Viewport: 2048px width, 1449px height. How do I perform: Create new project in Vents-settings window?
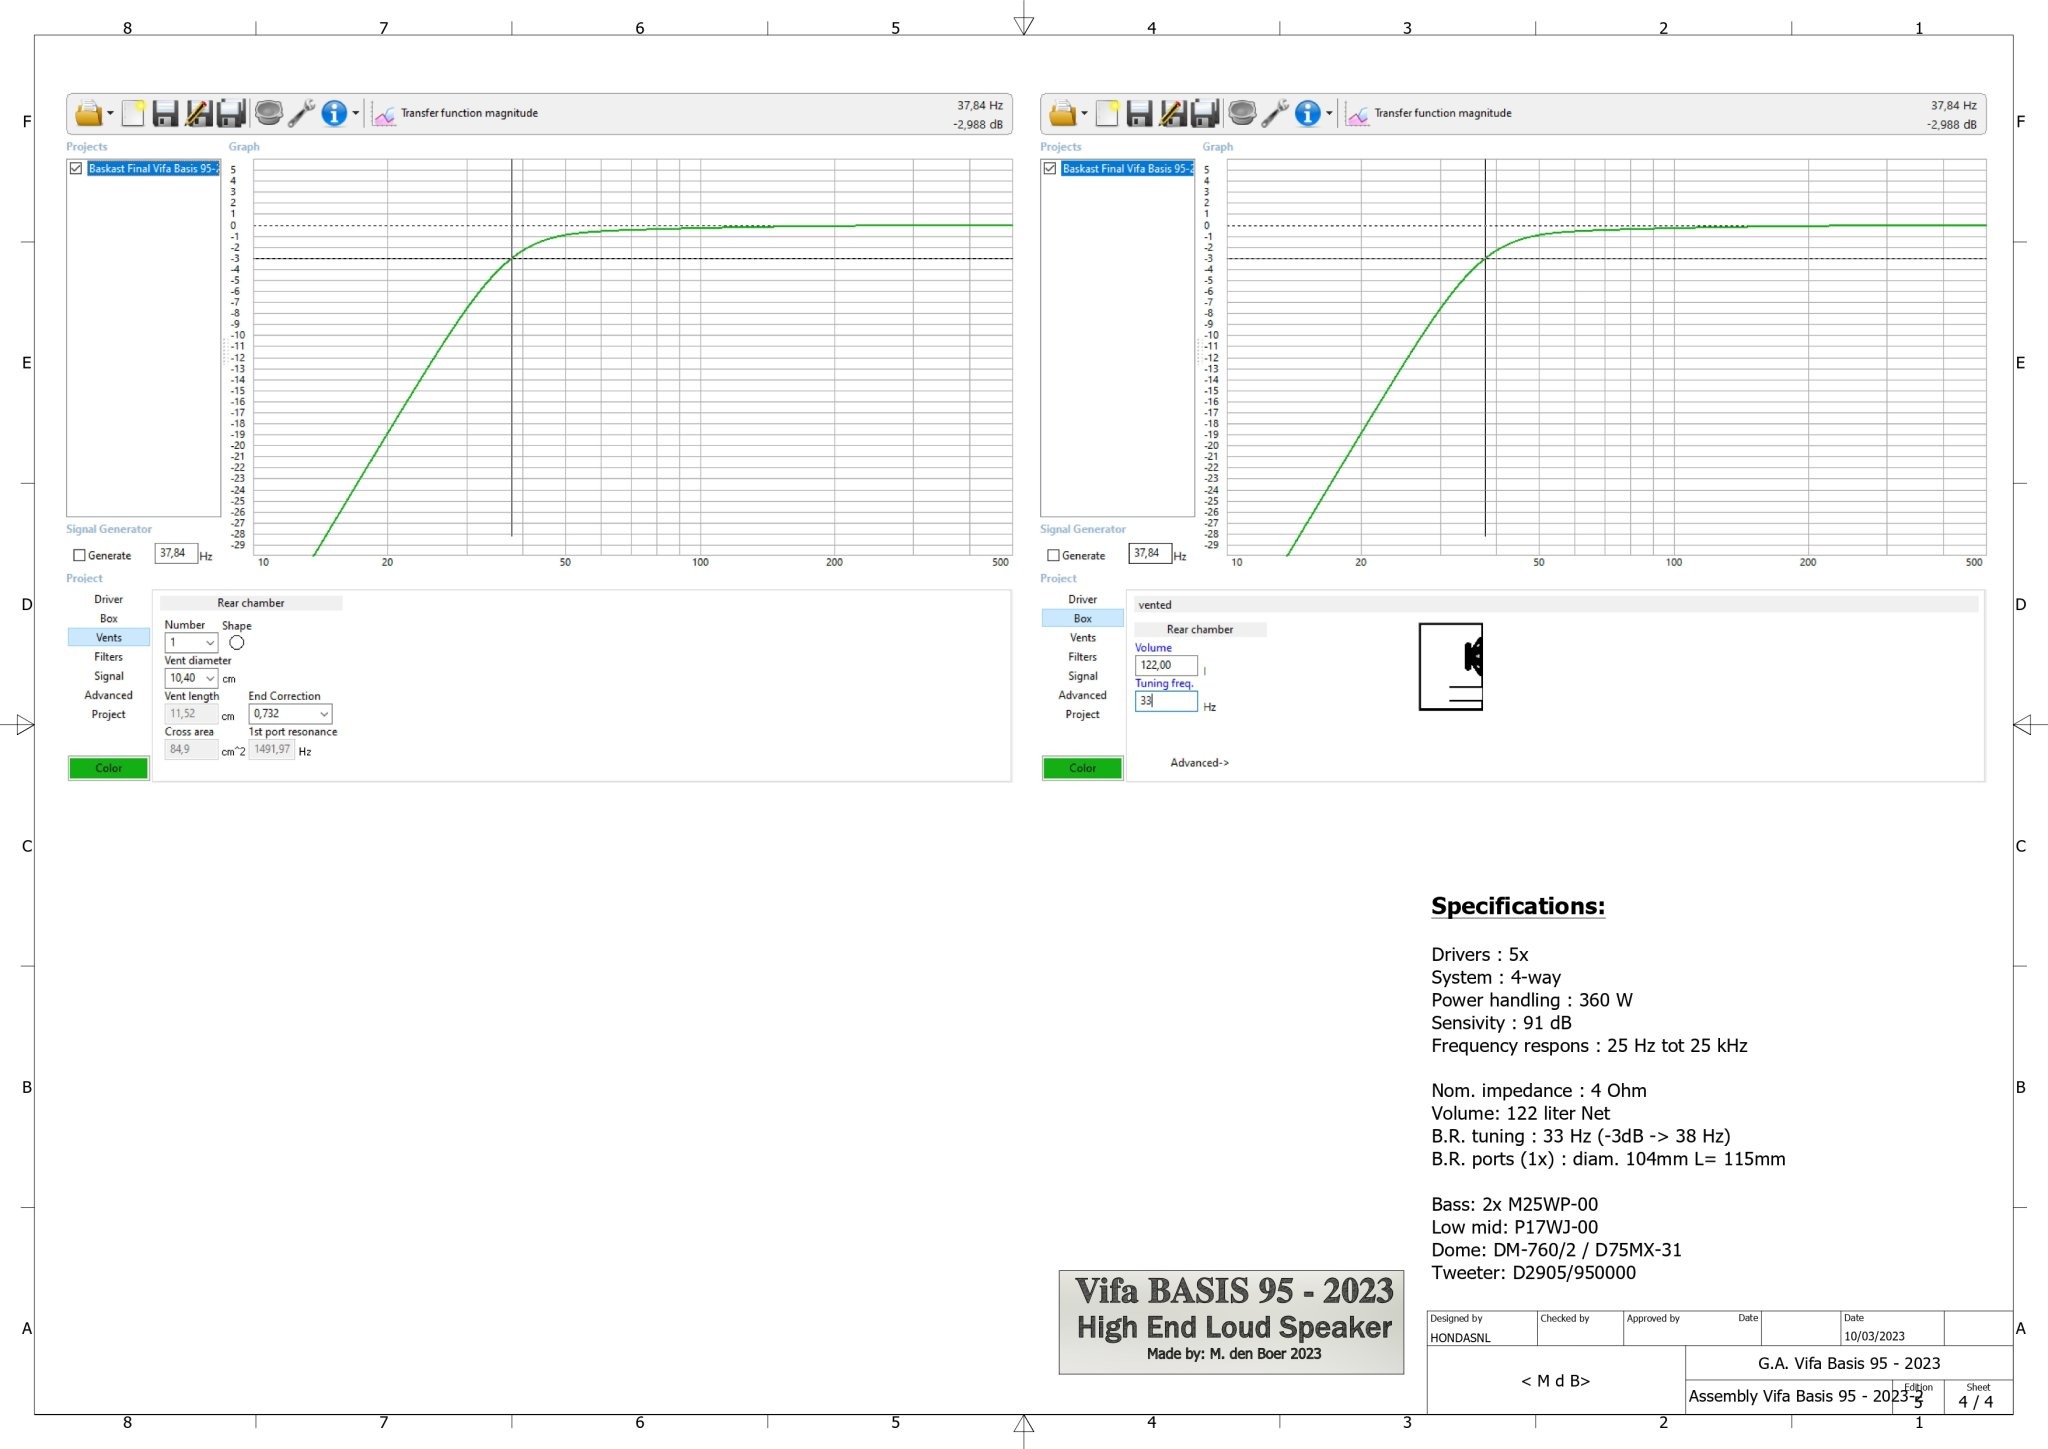[133, 113]
